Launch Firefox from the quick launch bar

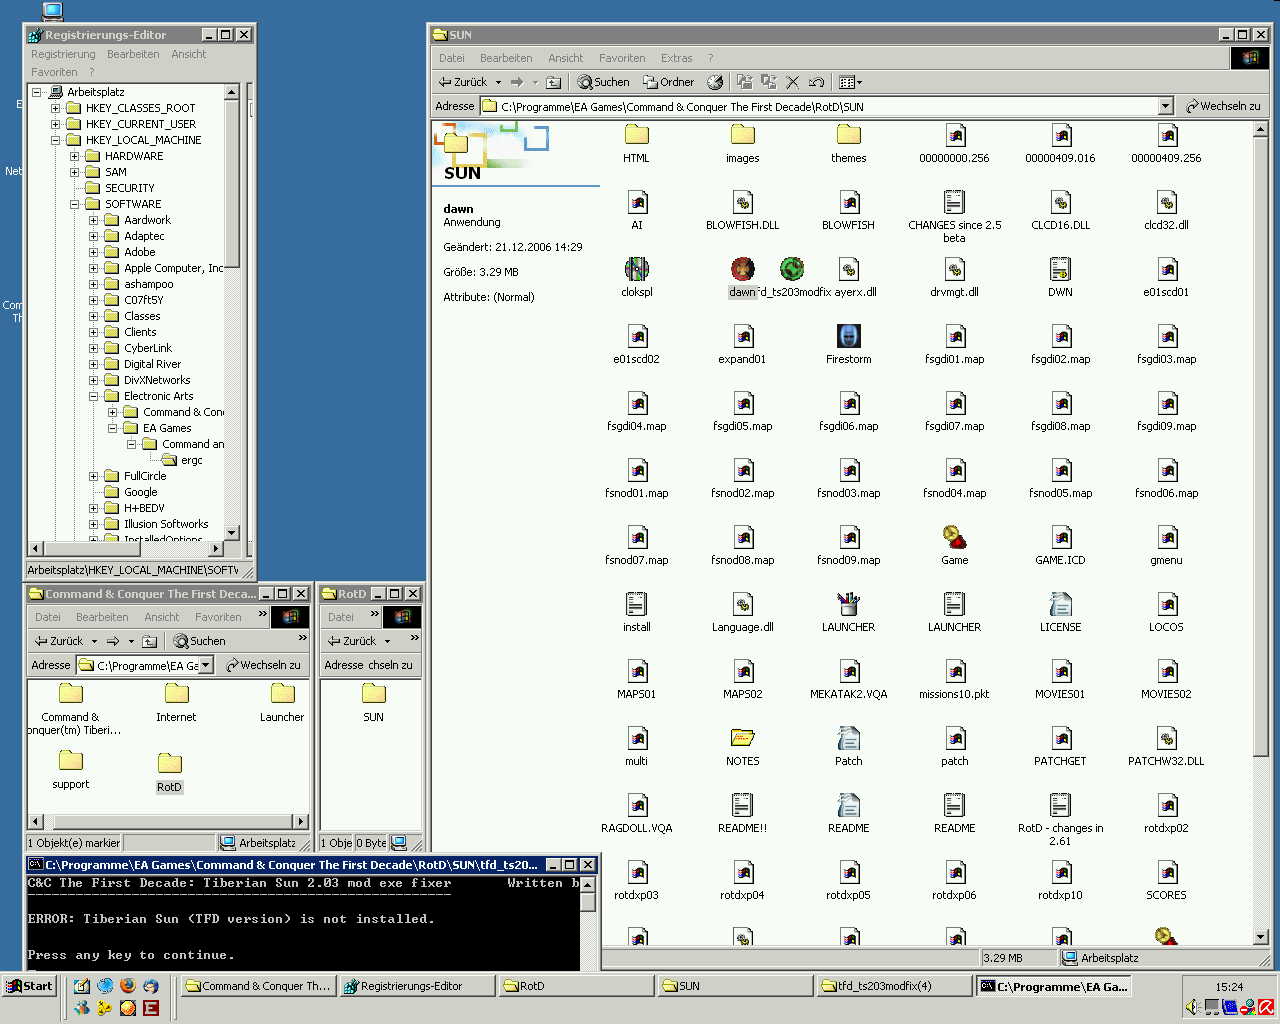[x=128, y=986]
